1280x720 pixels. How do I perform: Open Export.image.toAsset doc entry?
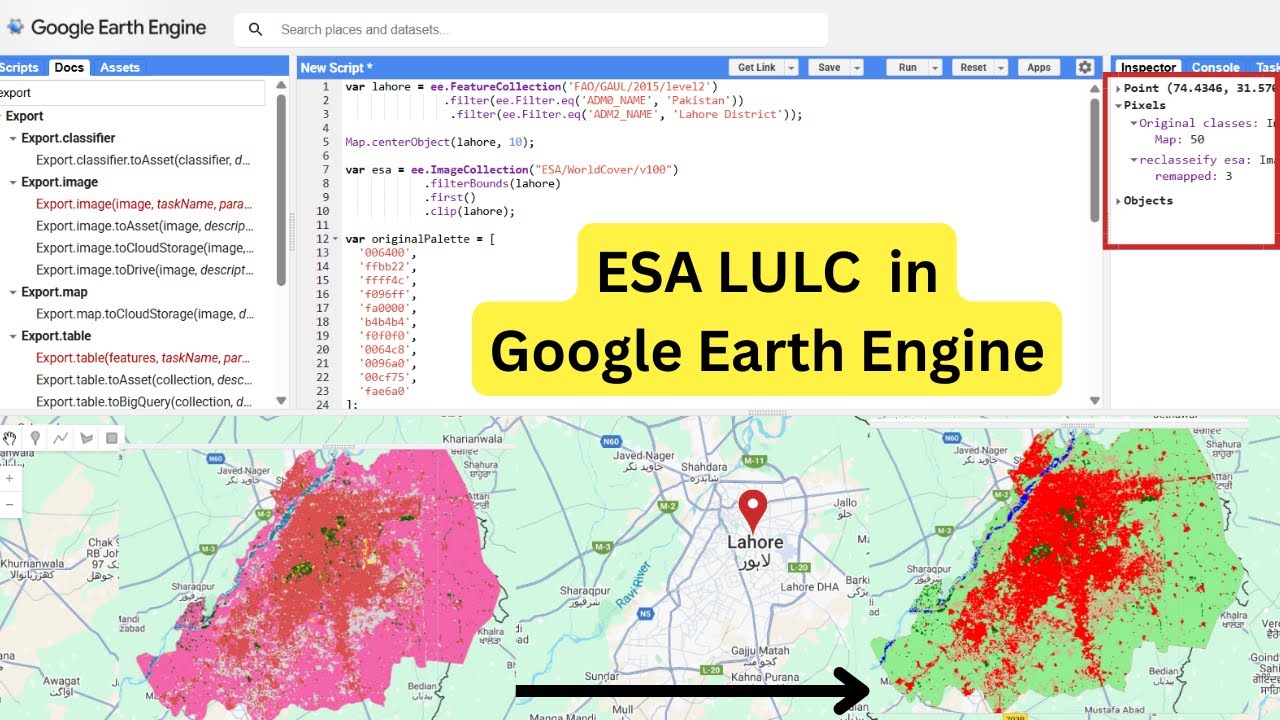[143, 226]
